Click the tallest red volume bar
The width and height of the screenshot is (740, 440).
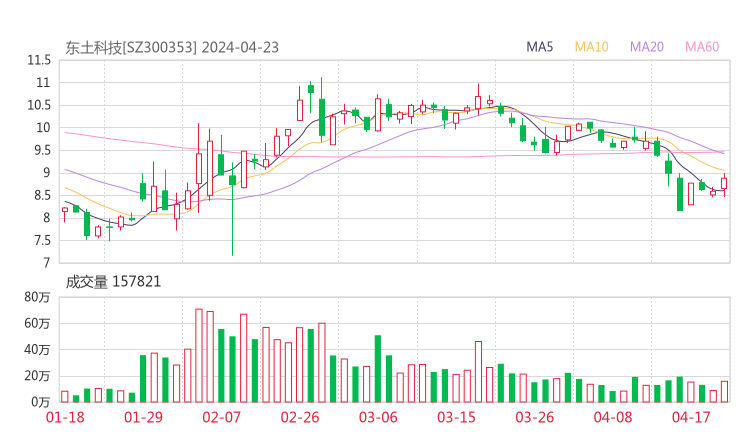(x=199, y=355)
